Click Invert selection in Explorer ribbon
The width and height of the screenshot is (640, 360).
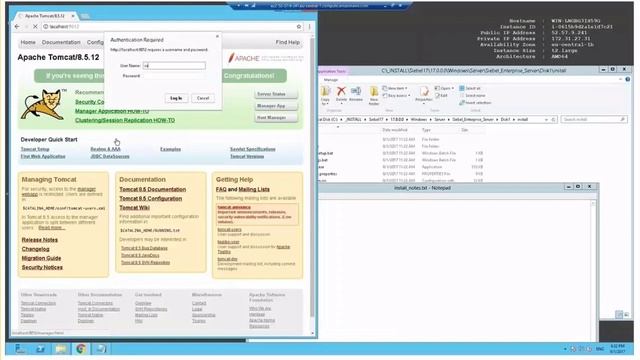pos(476,103)
